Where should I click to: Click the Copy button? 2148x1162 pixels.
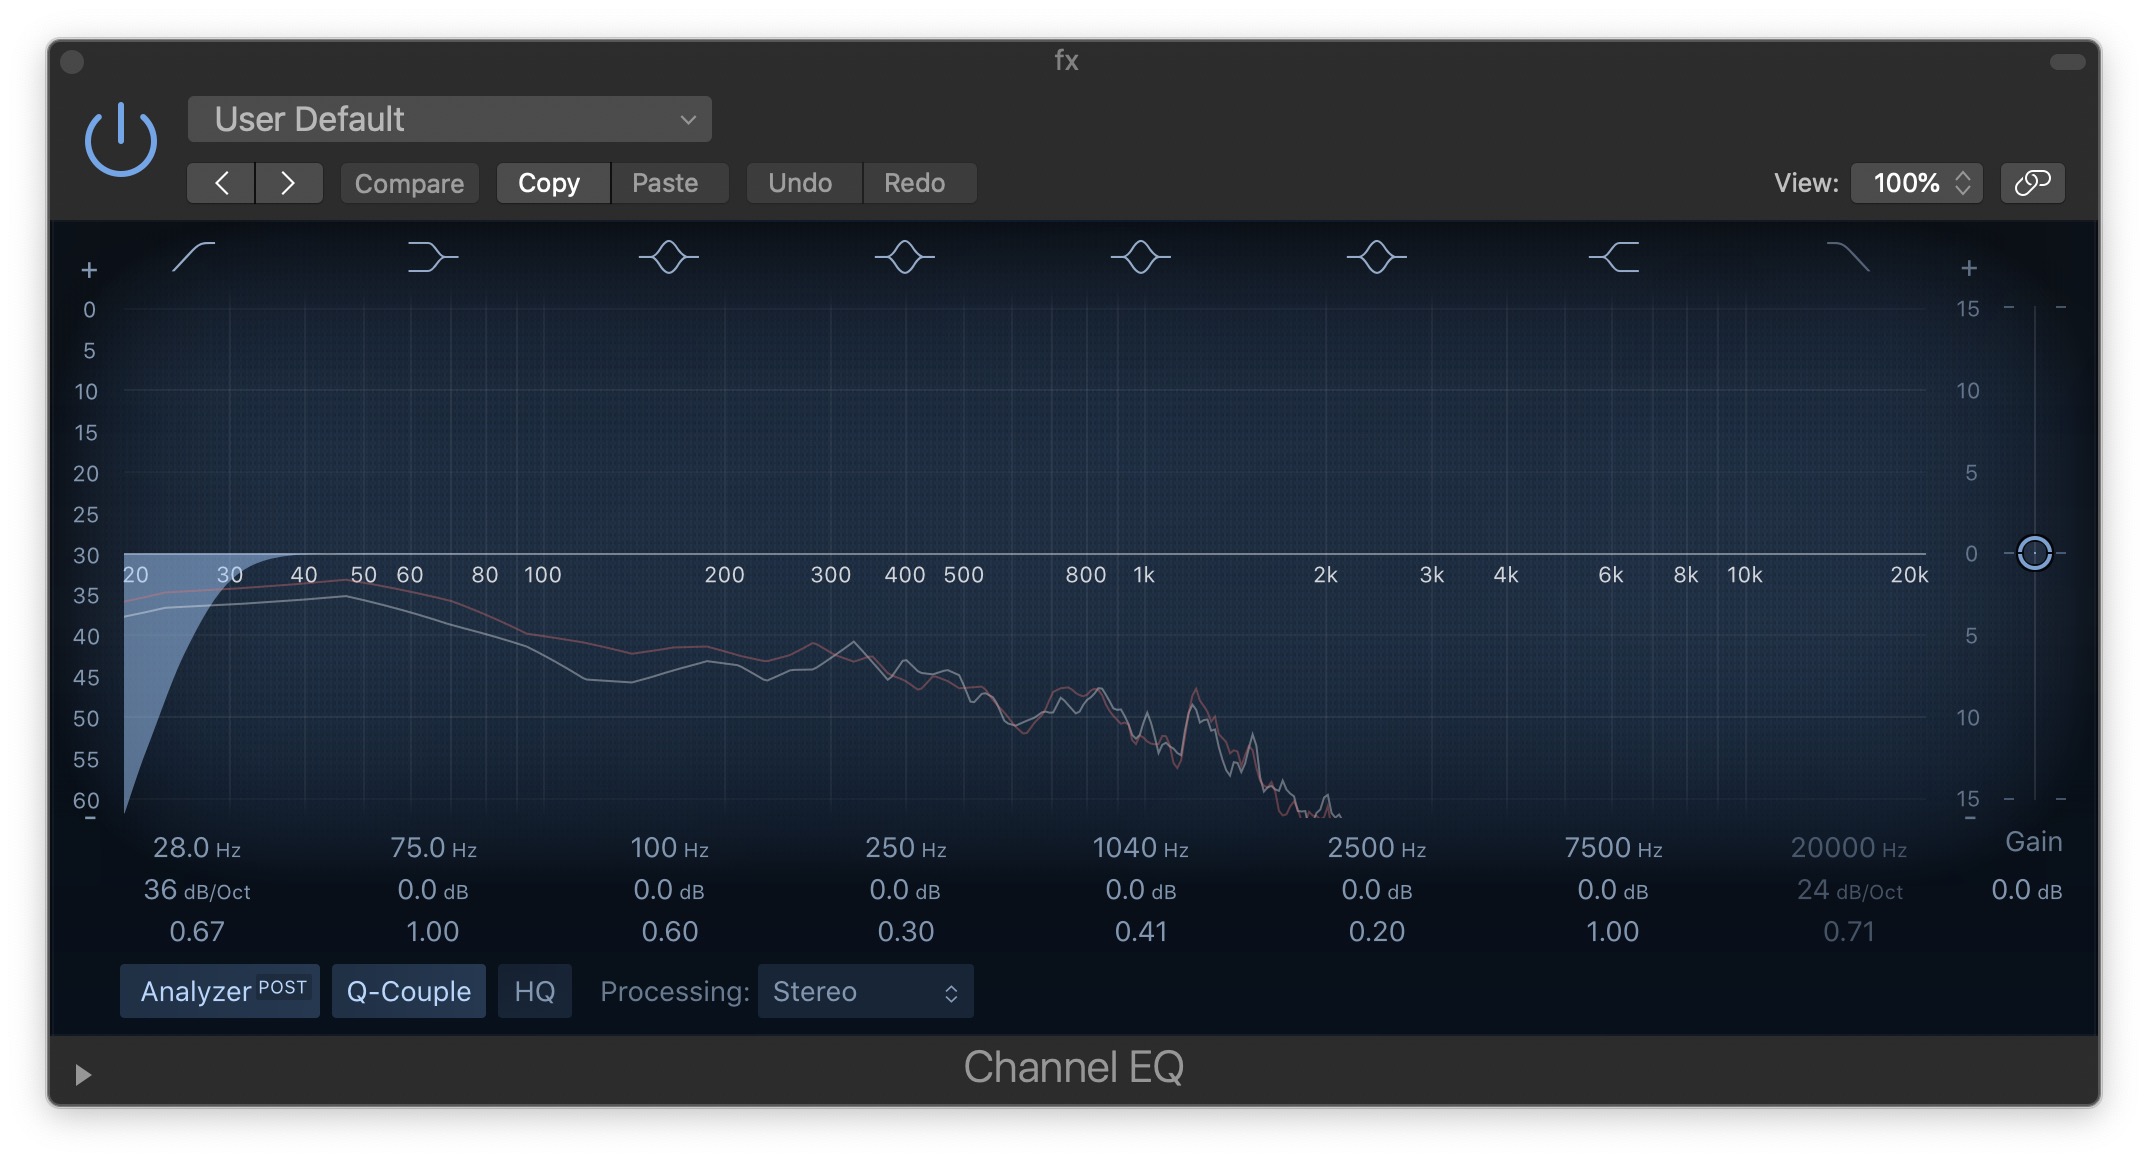coord(549,183)
